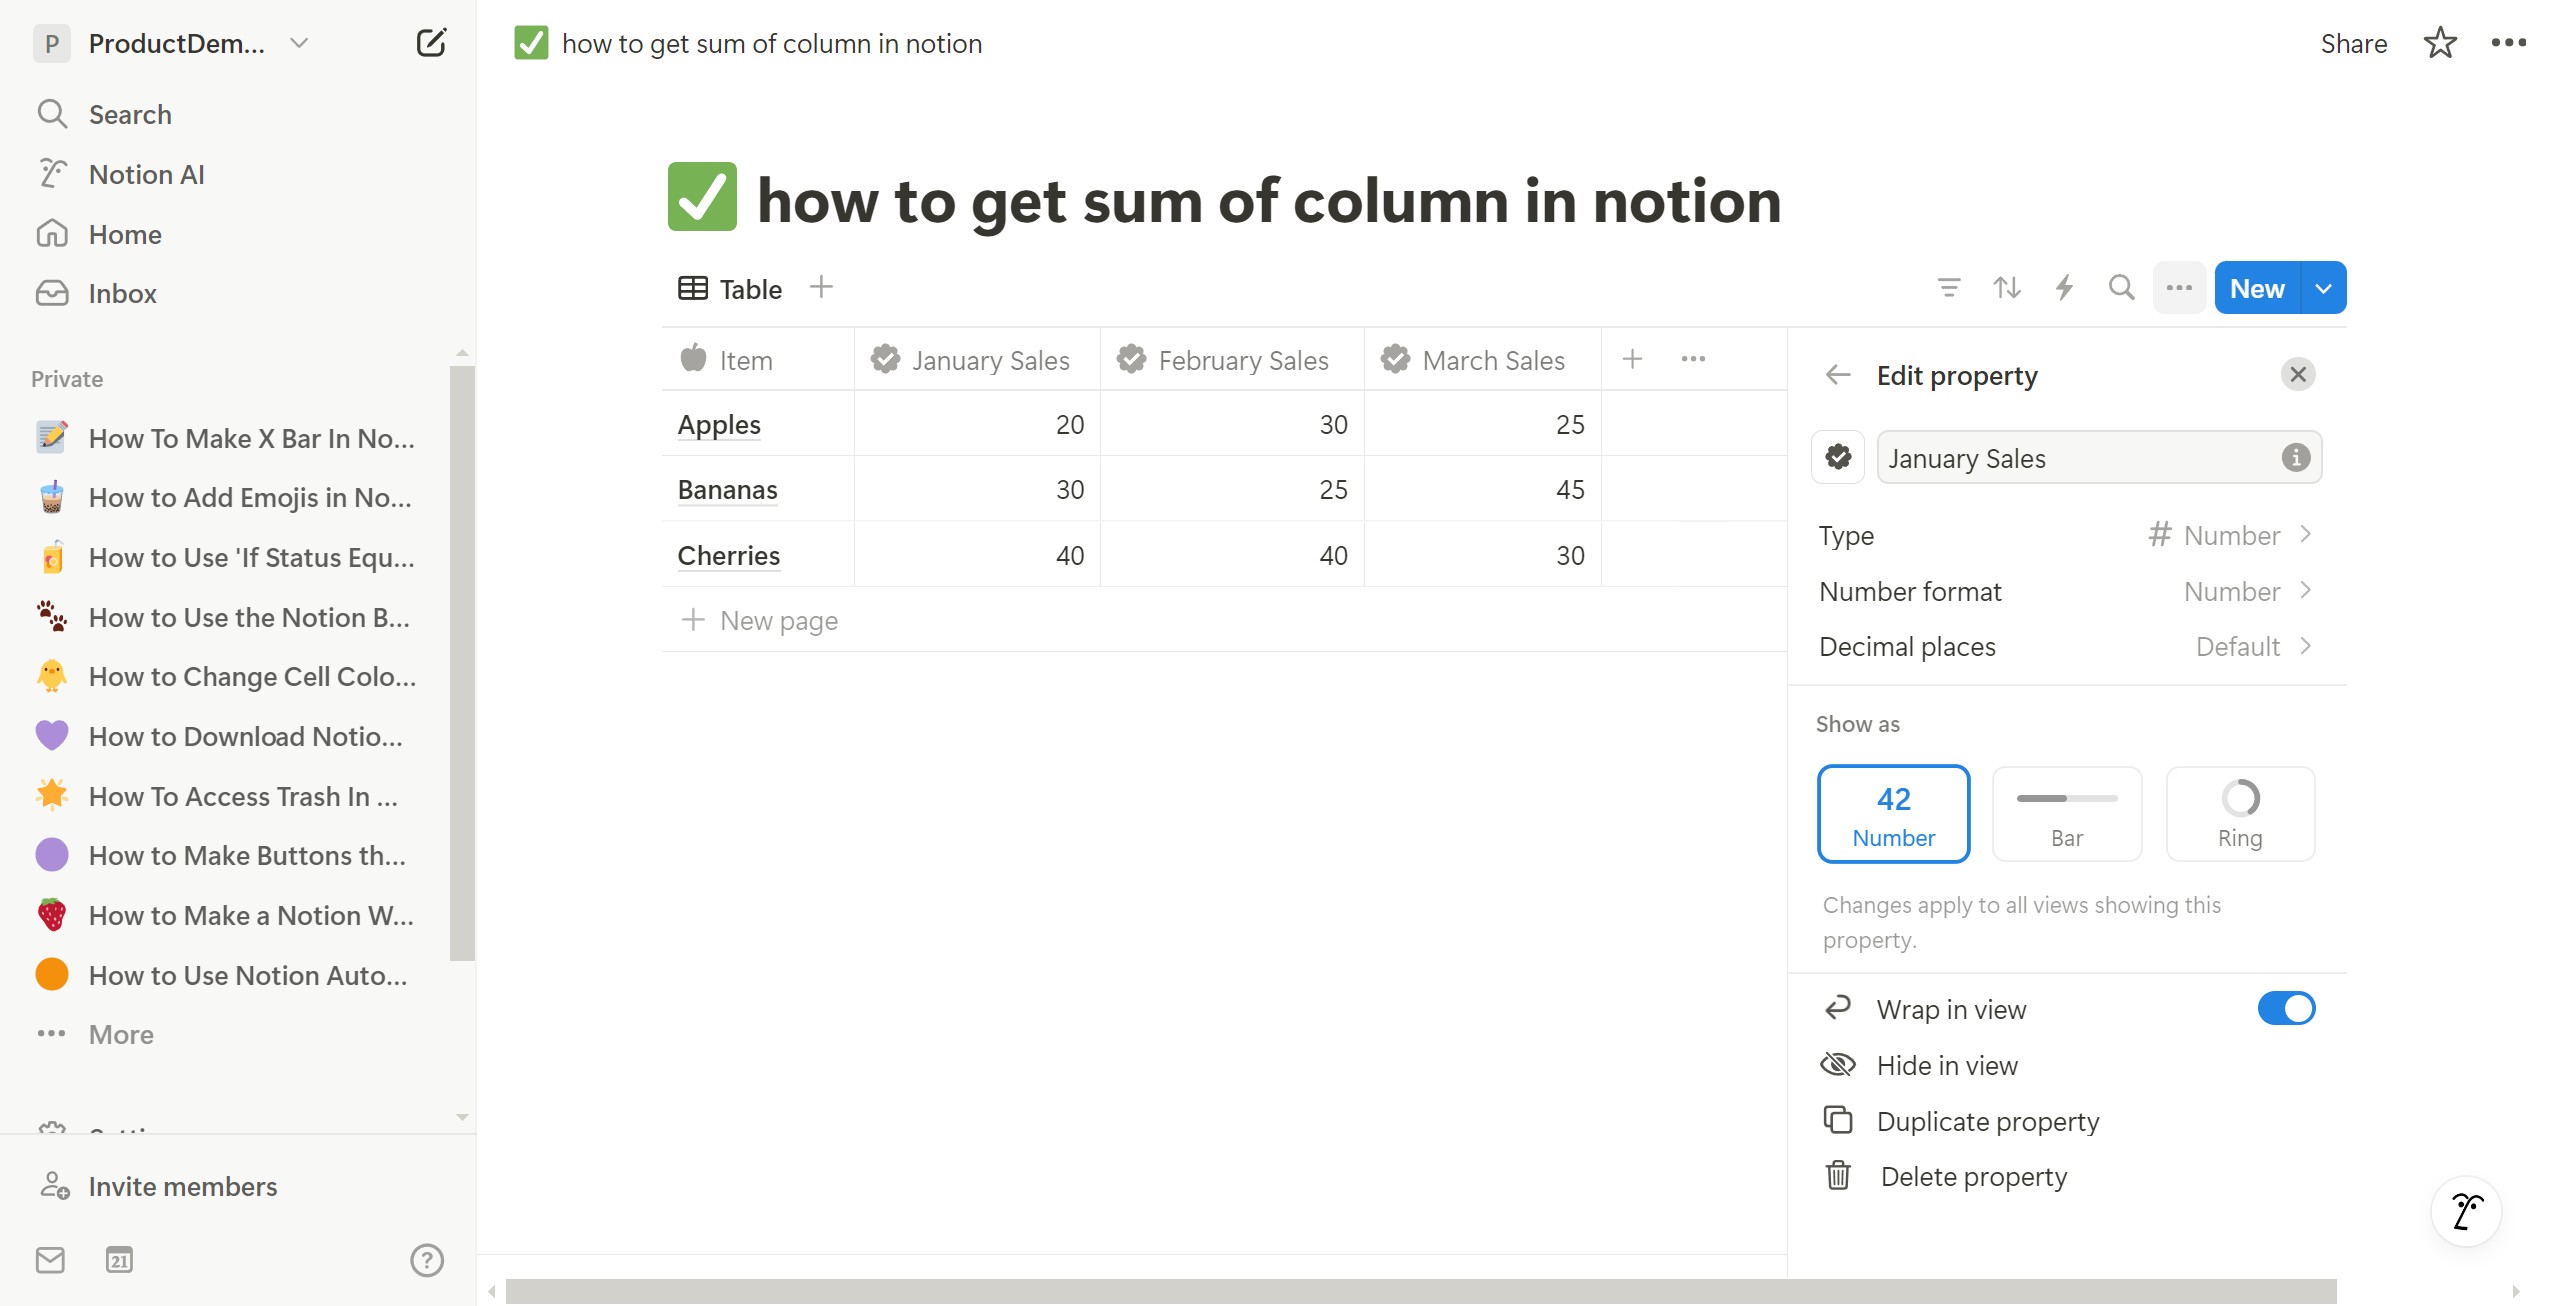The height and width of the screenshot is (1306, 2561).
Task: Go back from Edit property panel
Action: (x=1838, y=375)
